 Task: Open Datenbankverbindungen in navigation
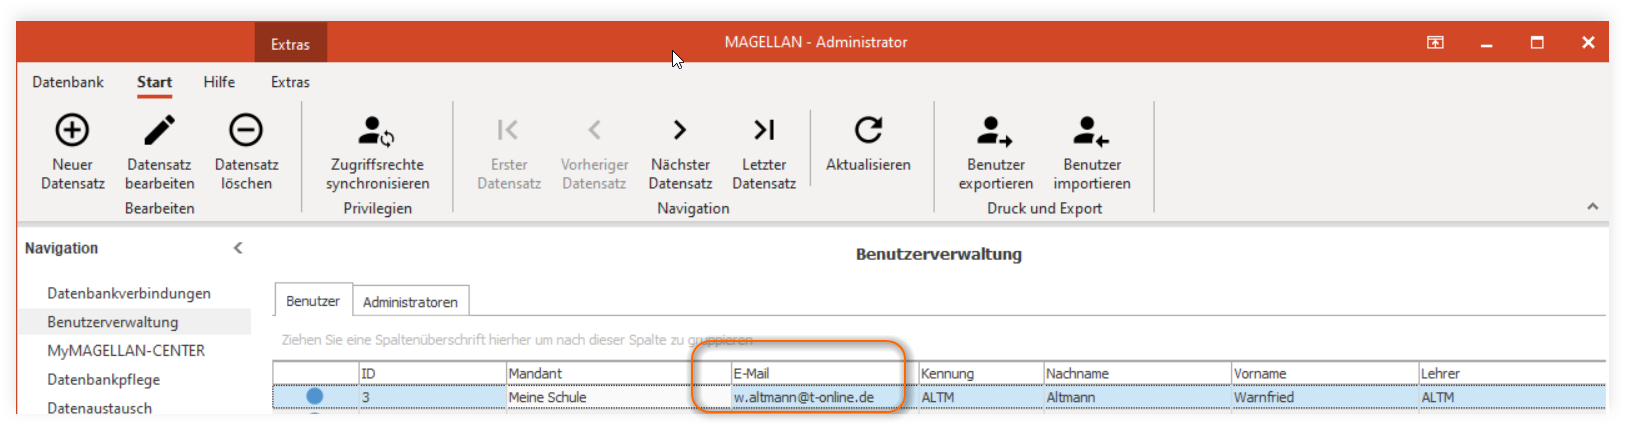129,293
